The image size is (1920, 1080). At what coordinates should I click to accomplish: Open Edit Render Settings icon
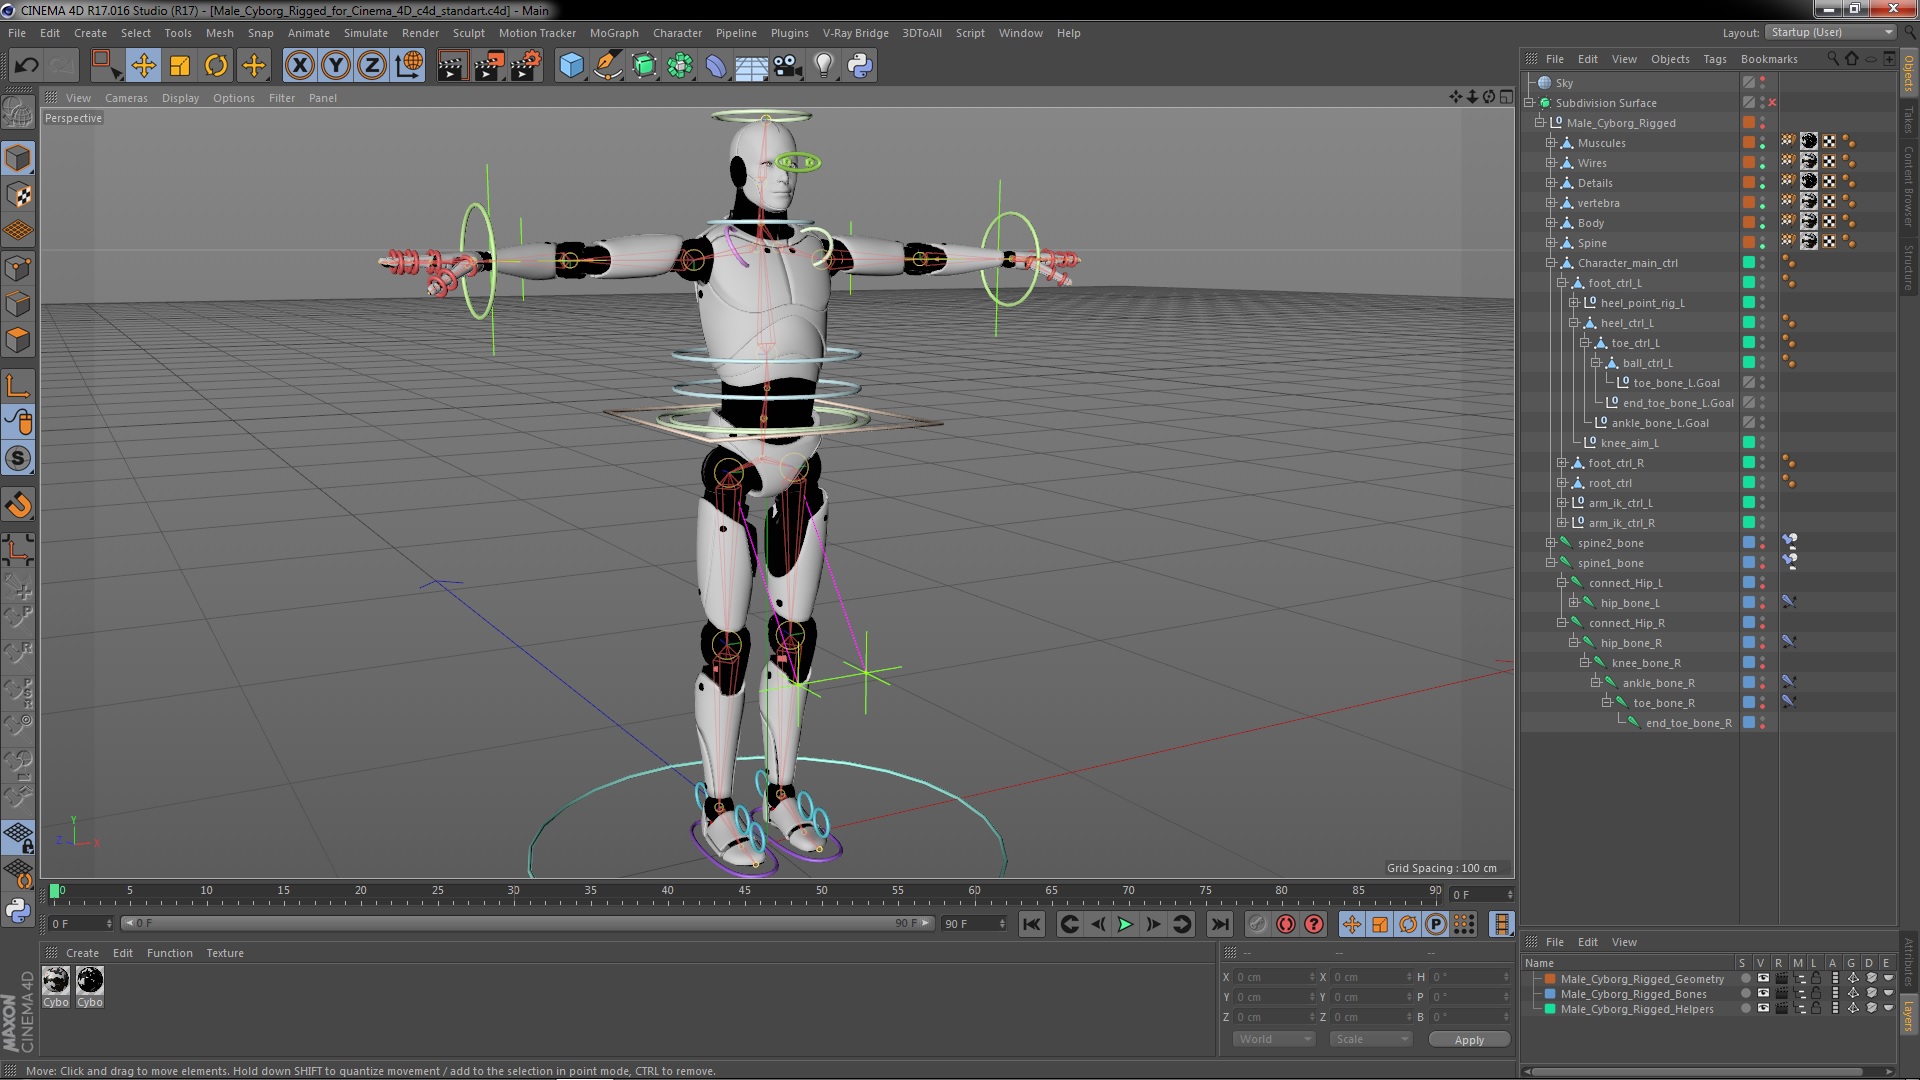pos(526,66)
